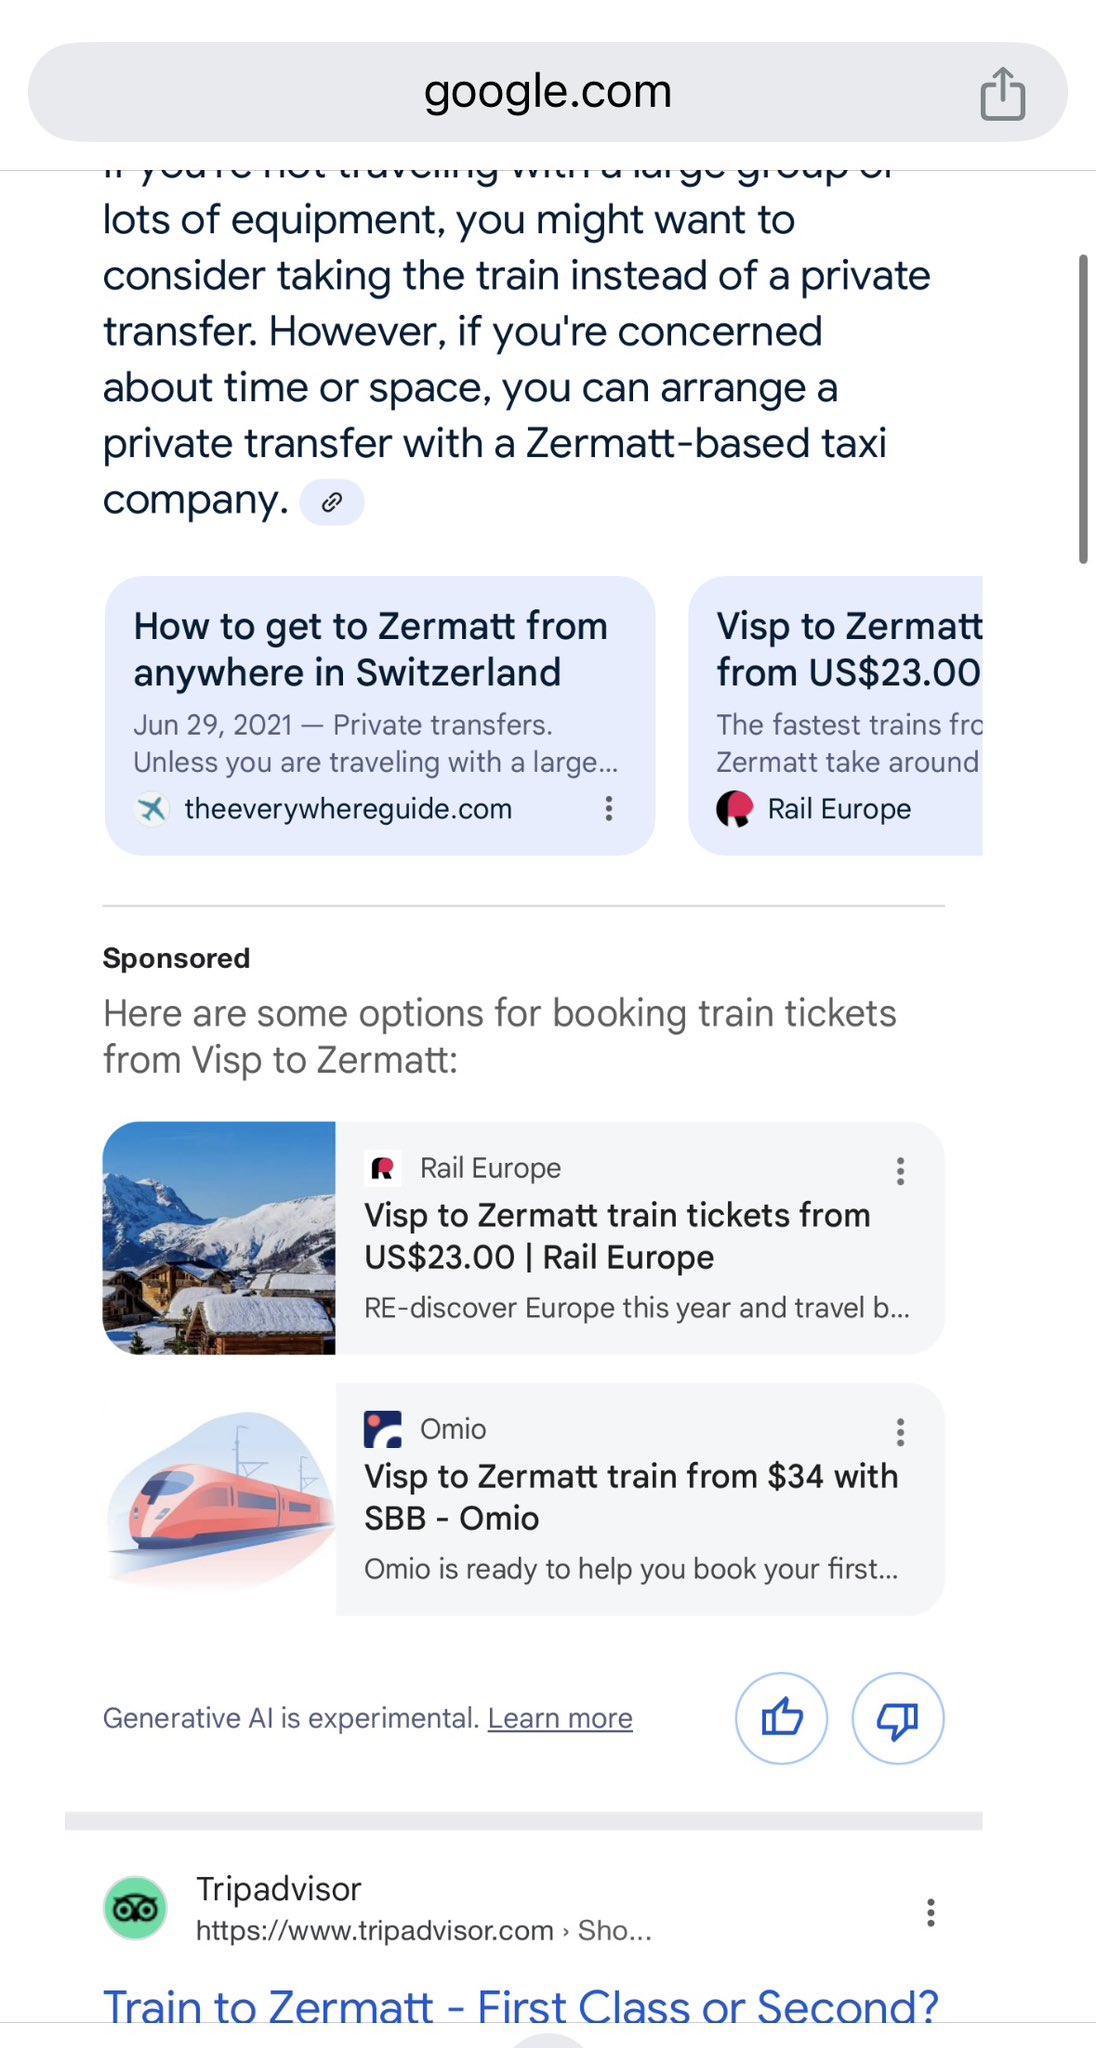Open 'Learn more' about generative AI
The image size is (1096, 2048).
tap(560, 1718)
